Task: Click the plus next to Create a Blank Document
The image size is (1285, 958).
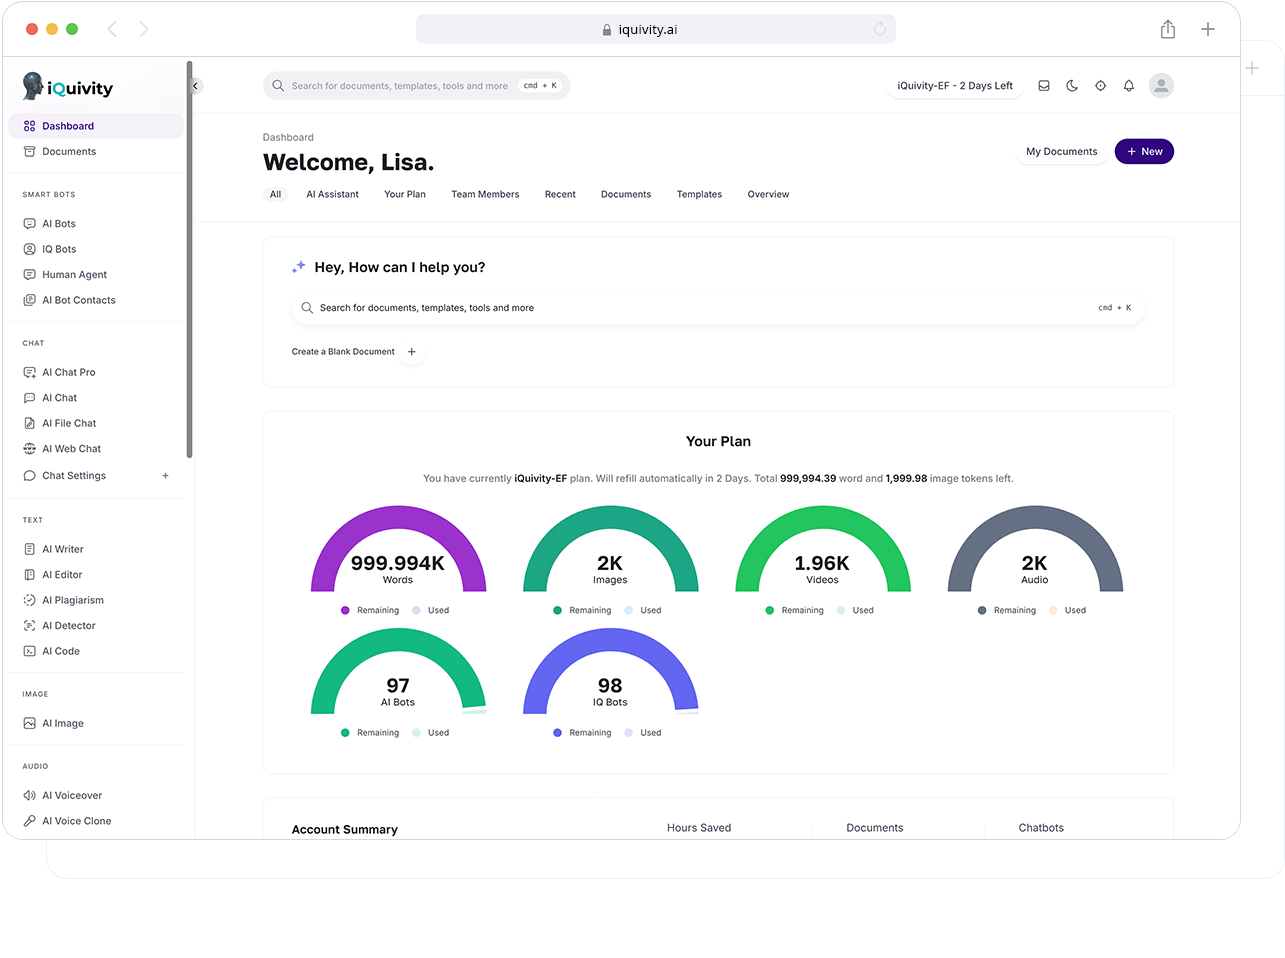Action: 412,352
